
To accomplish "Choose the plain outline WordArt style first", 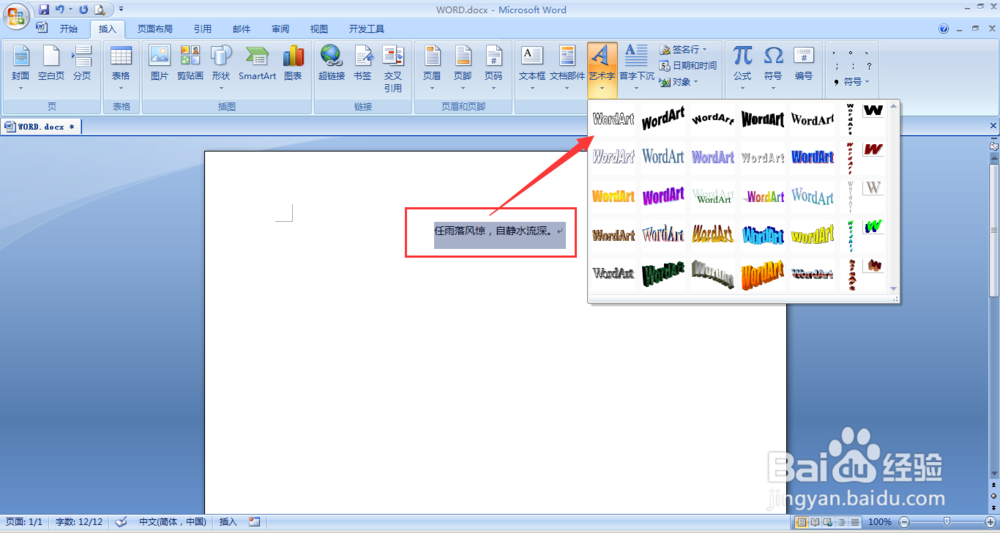I will [613, 119].
